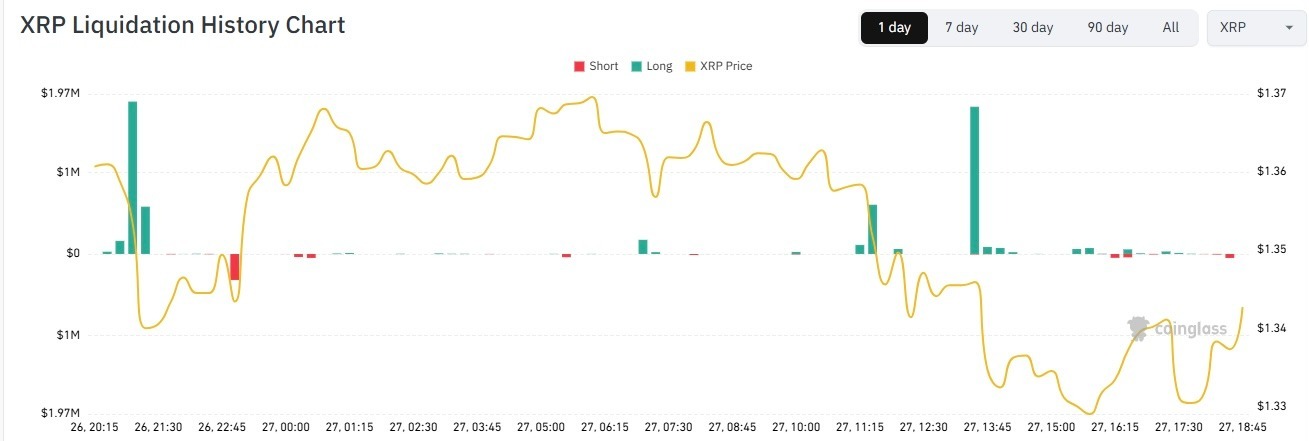This screenshot has width=1309, height=441.
Task: Switch to the 7 day tab
Action: click(x=961, y=28)
